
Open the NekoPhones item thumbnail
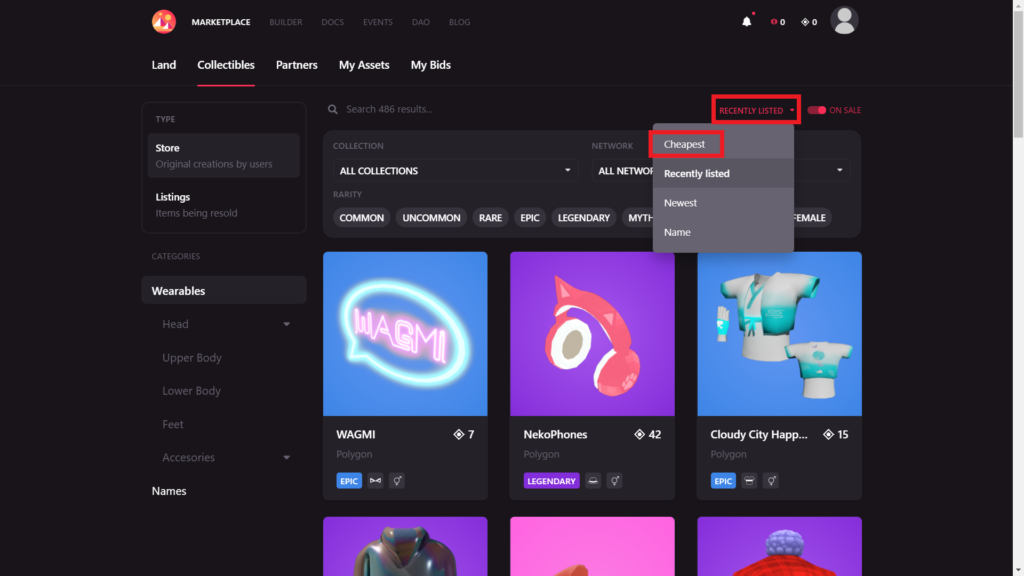coord(592,334)
